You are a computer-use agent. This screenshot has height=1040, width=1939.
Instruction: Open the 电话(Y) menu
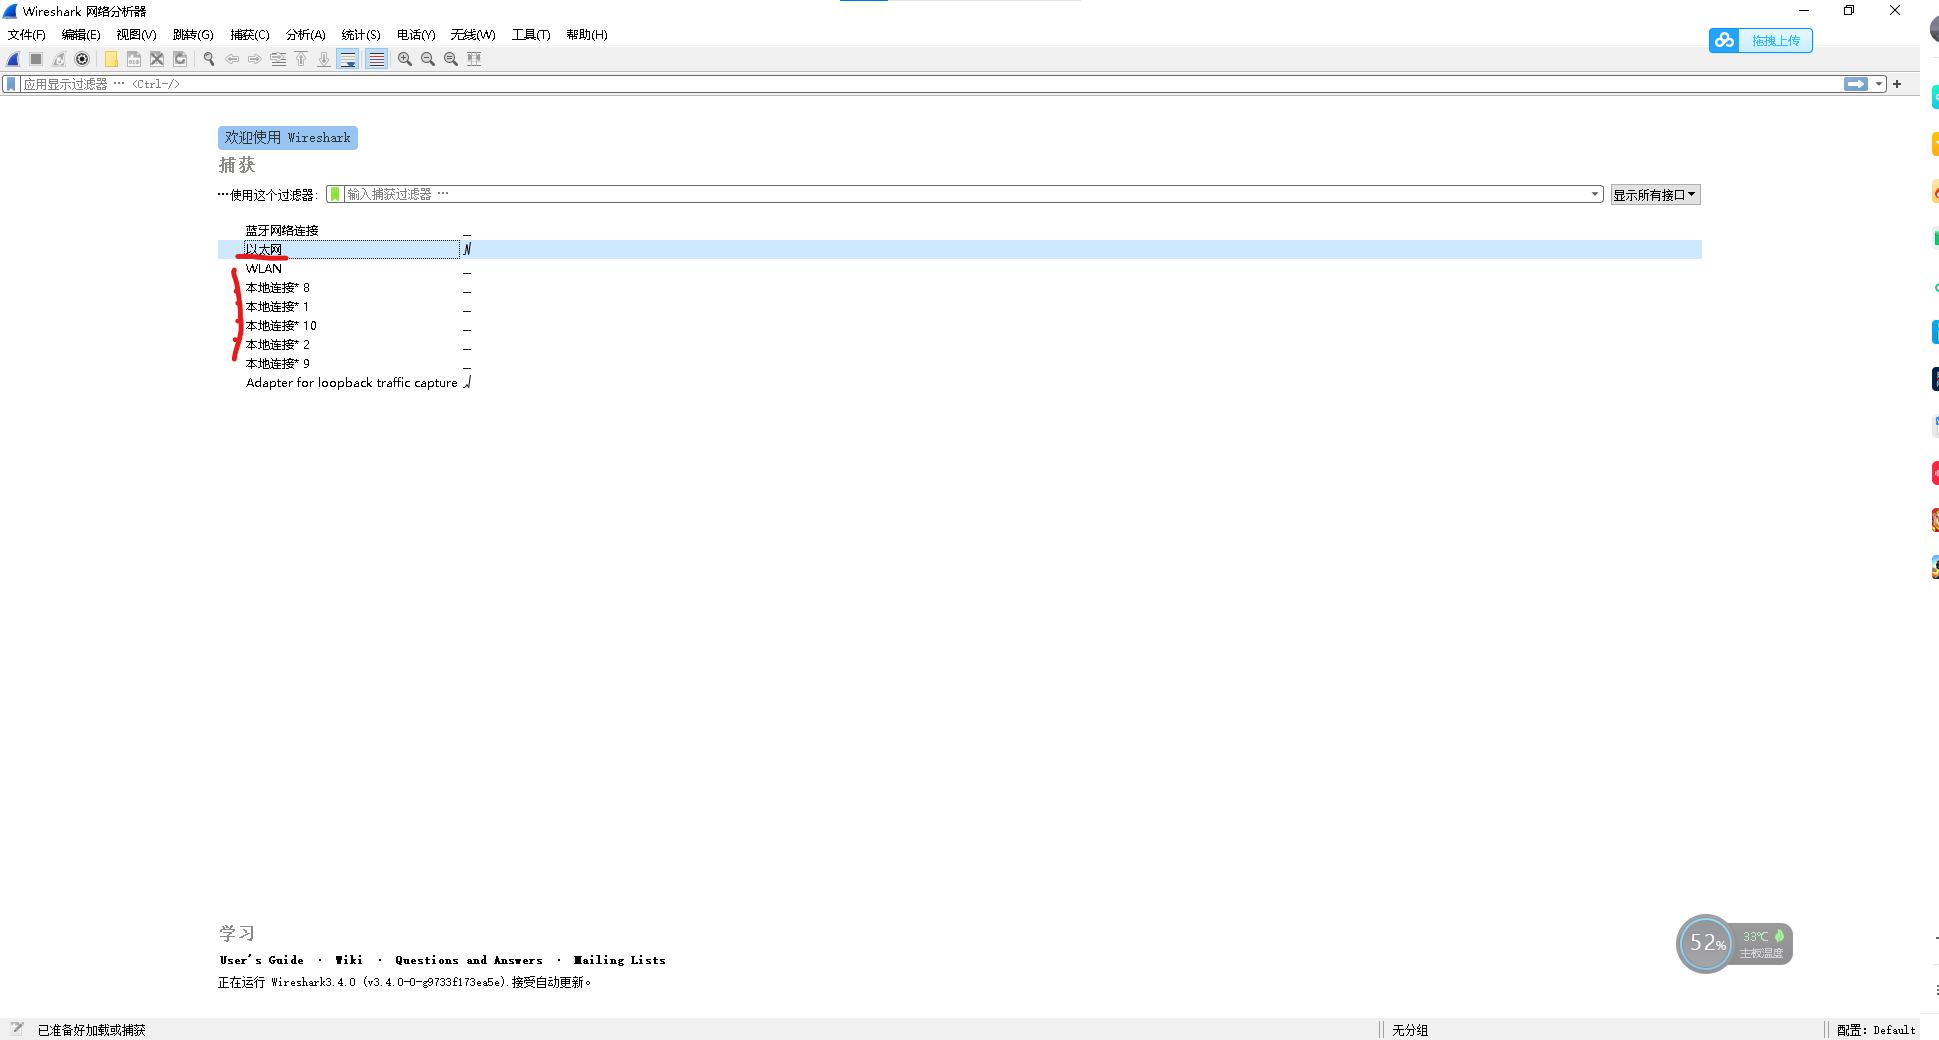pyautogui.click(x=416, y=35)
